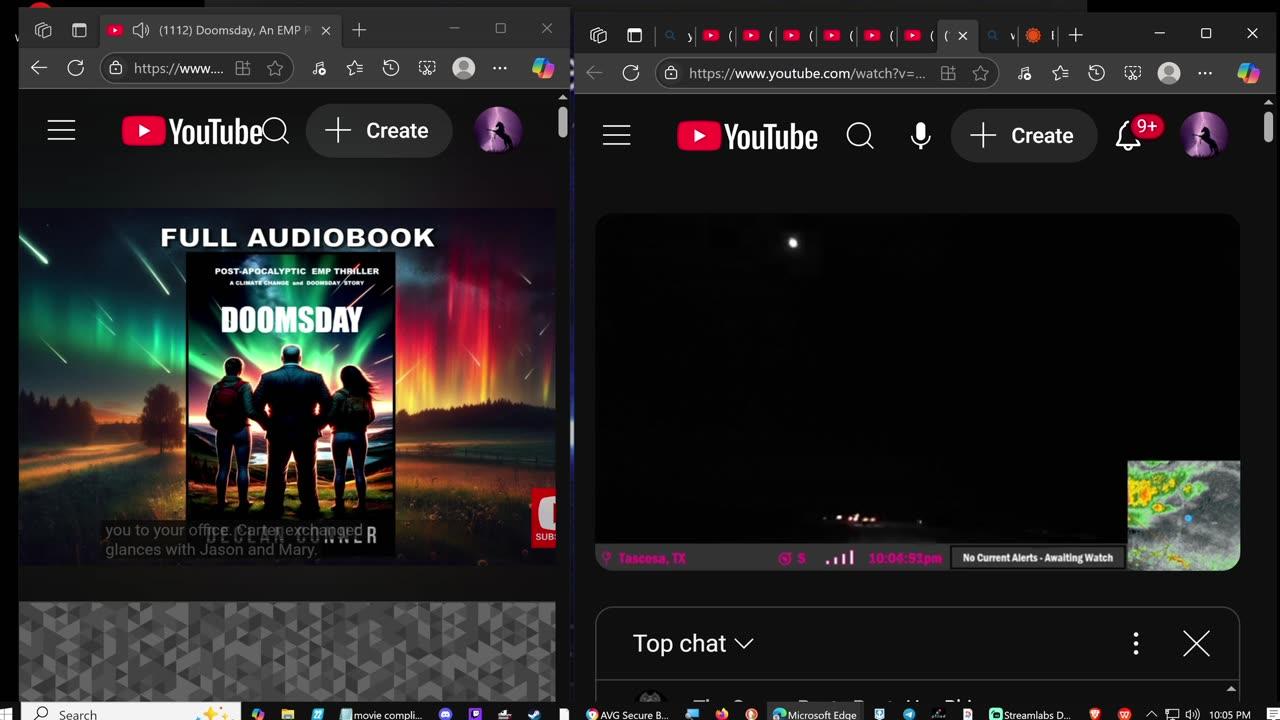Open app/split icon in right address bar
Image resolution: width=1280 pixels, height=720 pixels.
click(948, 73)
